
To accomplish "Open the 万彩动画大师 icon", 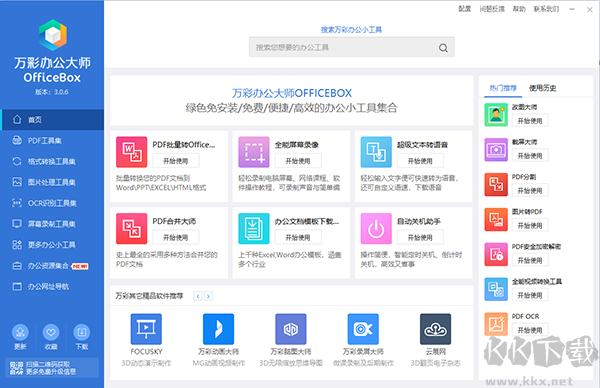I will (x=218, y=329).
